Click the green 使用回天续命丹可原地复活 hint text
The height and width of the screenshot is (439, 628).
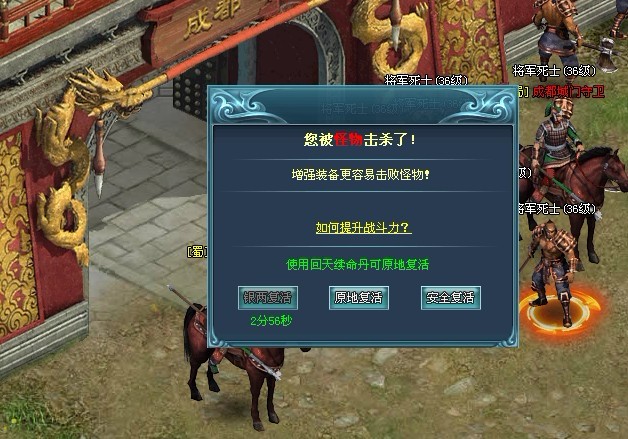click(358, 264)
